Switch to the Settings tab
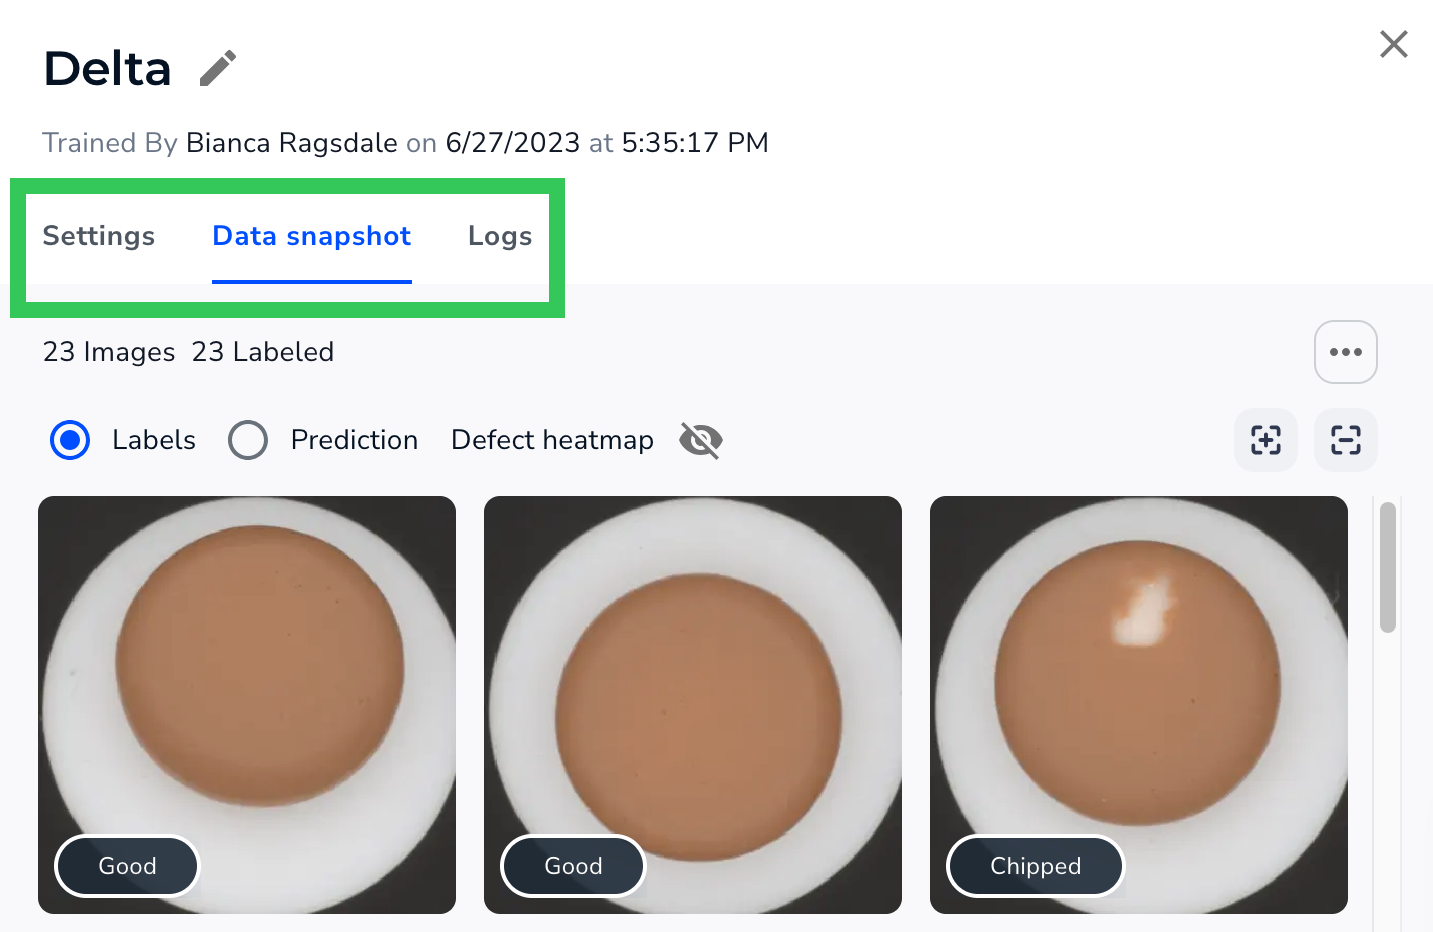1433x932 pixels. point(98,236)
